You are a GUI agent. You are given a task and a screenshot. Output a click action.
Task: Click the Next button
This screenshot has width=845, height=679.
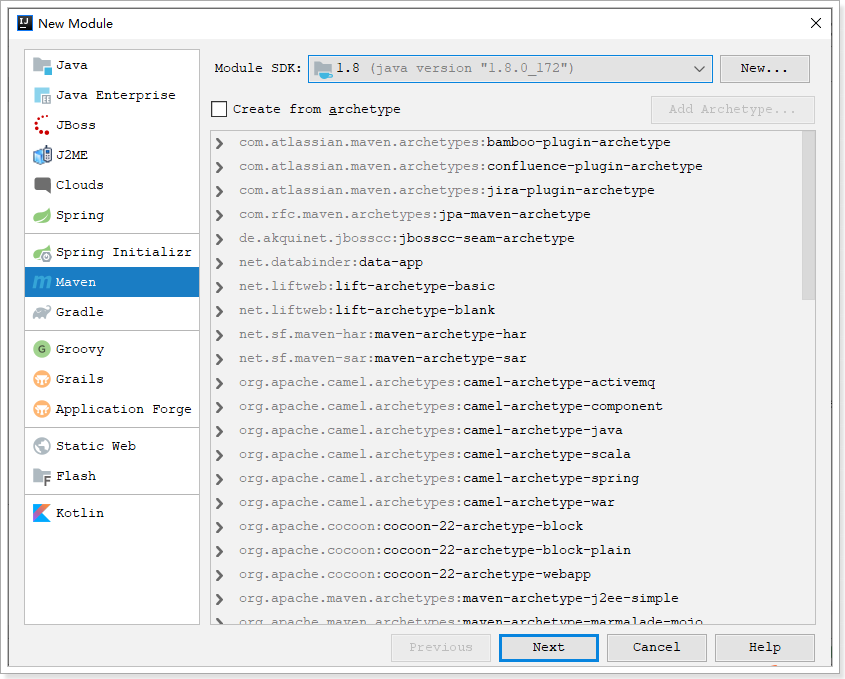coord(549,647)
